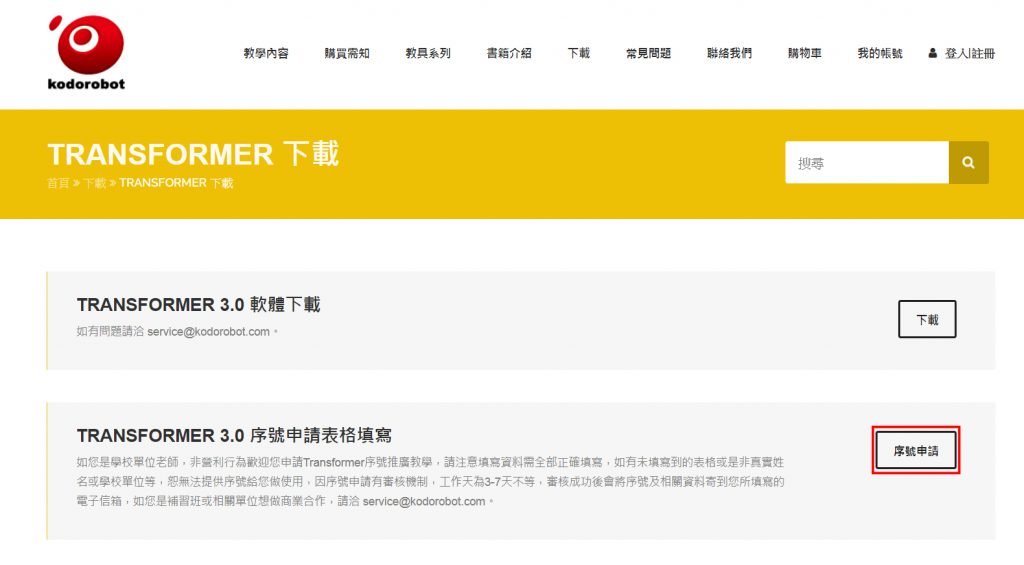Image resolution: width=1024 pixels, height=565 pixels.
Task: Open the 常見問題 menu item
Action: [648, 53]
